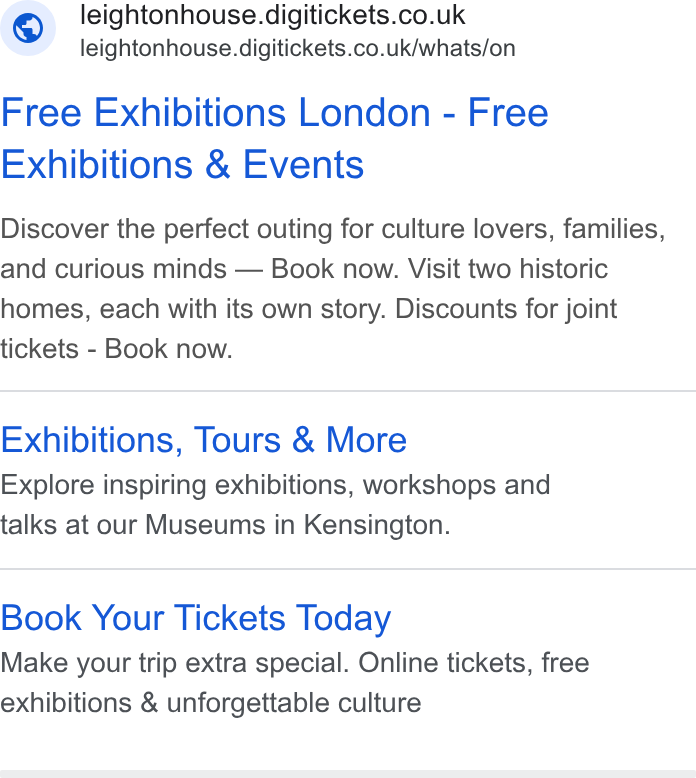Screen dimensions: 696x778
Task: Click the 'Exhibitions & Events' headline line
Action: pyautogui.click(x=182, y=165)
